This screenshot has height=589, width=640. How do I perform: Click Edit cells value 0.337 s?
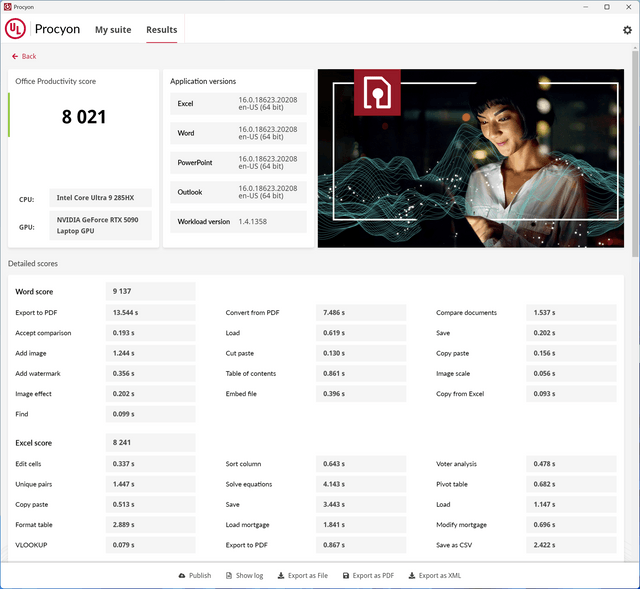(x=150, y=464)
